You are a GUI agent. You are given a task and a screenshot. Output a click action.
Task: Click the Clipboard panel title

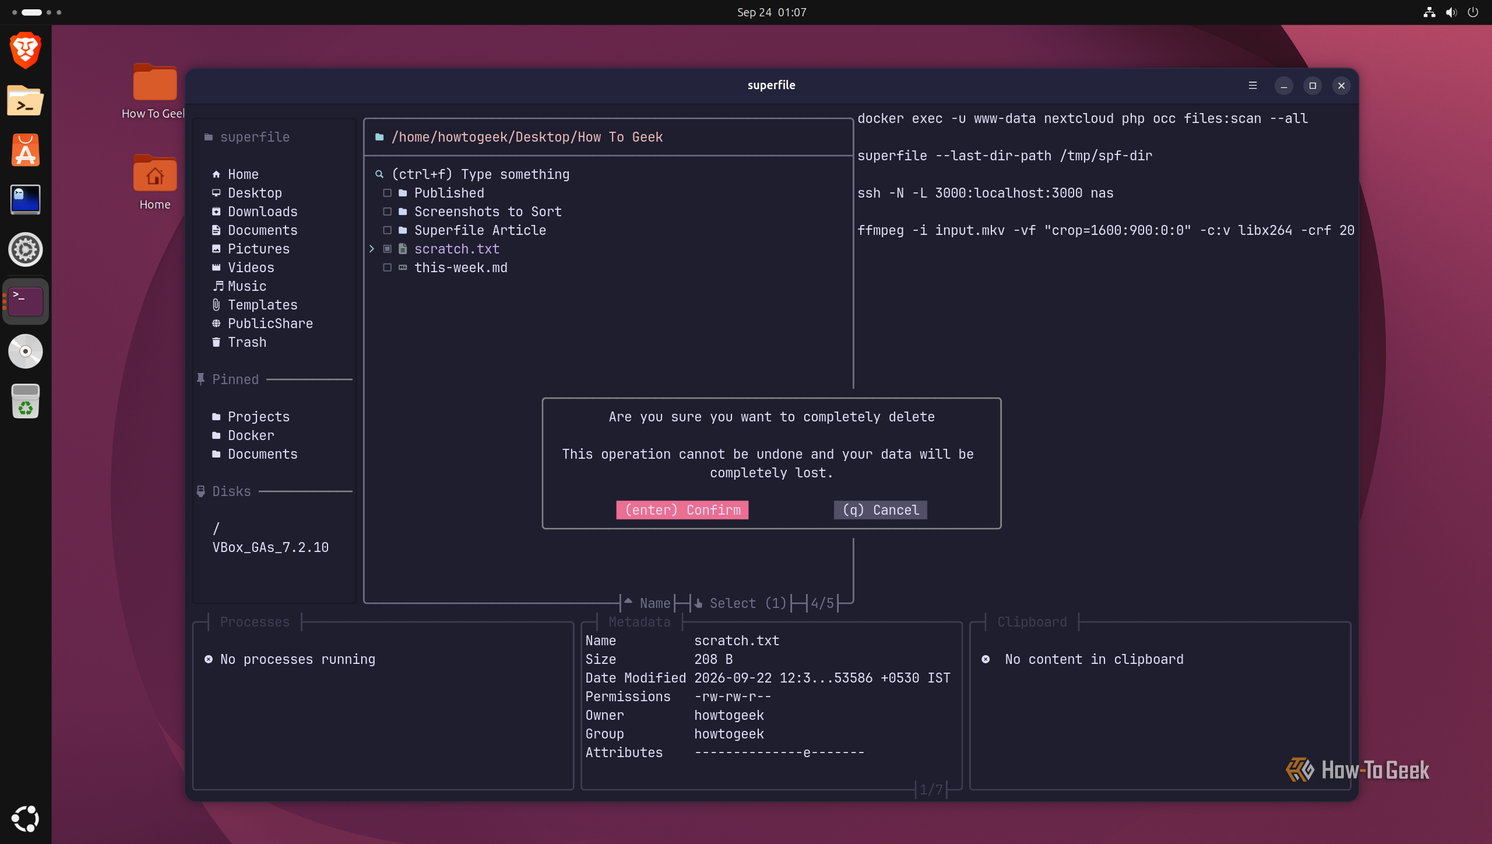click(x=1032, y=622)
